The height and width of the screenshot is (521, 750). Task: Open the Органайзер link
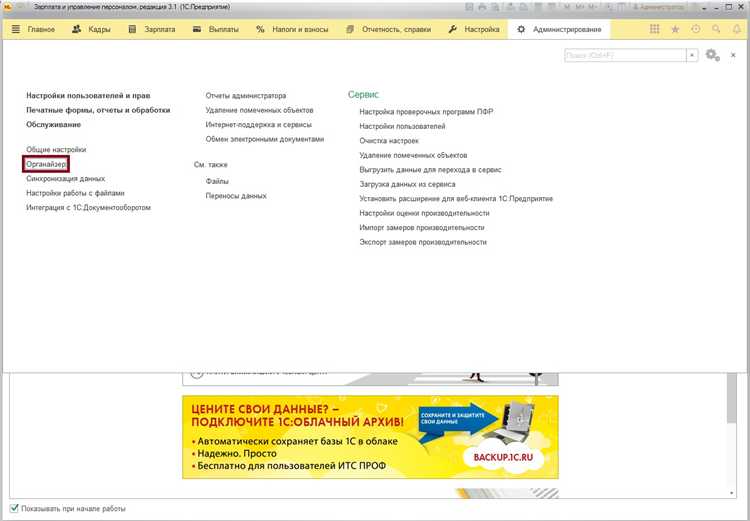(46, 164)
